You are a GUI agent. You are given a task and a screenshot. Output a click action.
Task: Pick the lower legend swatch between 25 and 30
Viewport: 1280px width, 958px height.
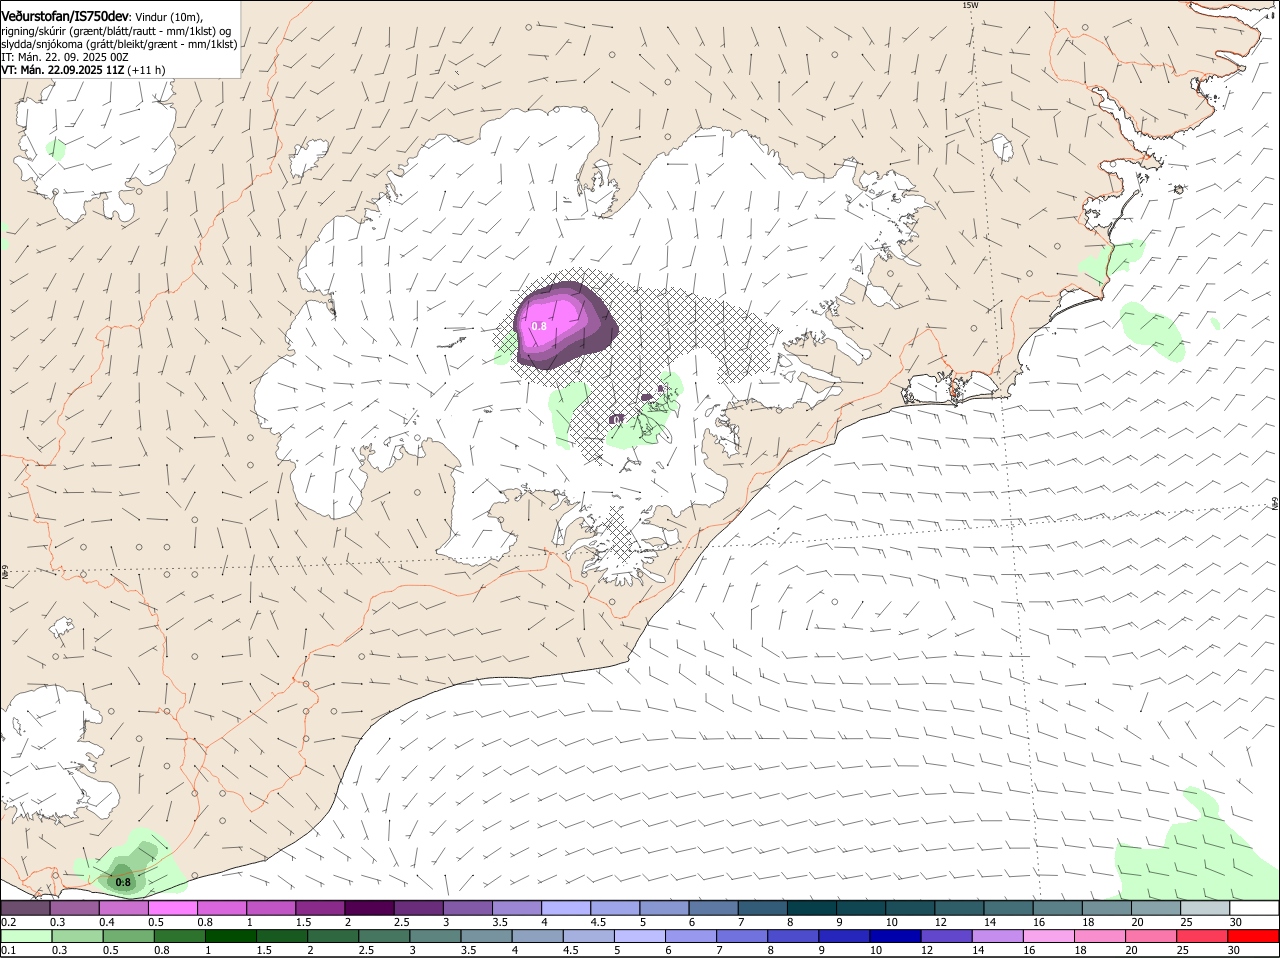[x=1204, y=936]
